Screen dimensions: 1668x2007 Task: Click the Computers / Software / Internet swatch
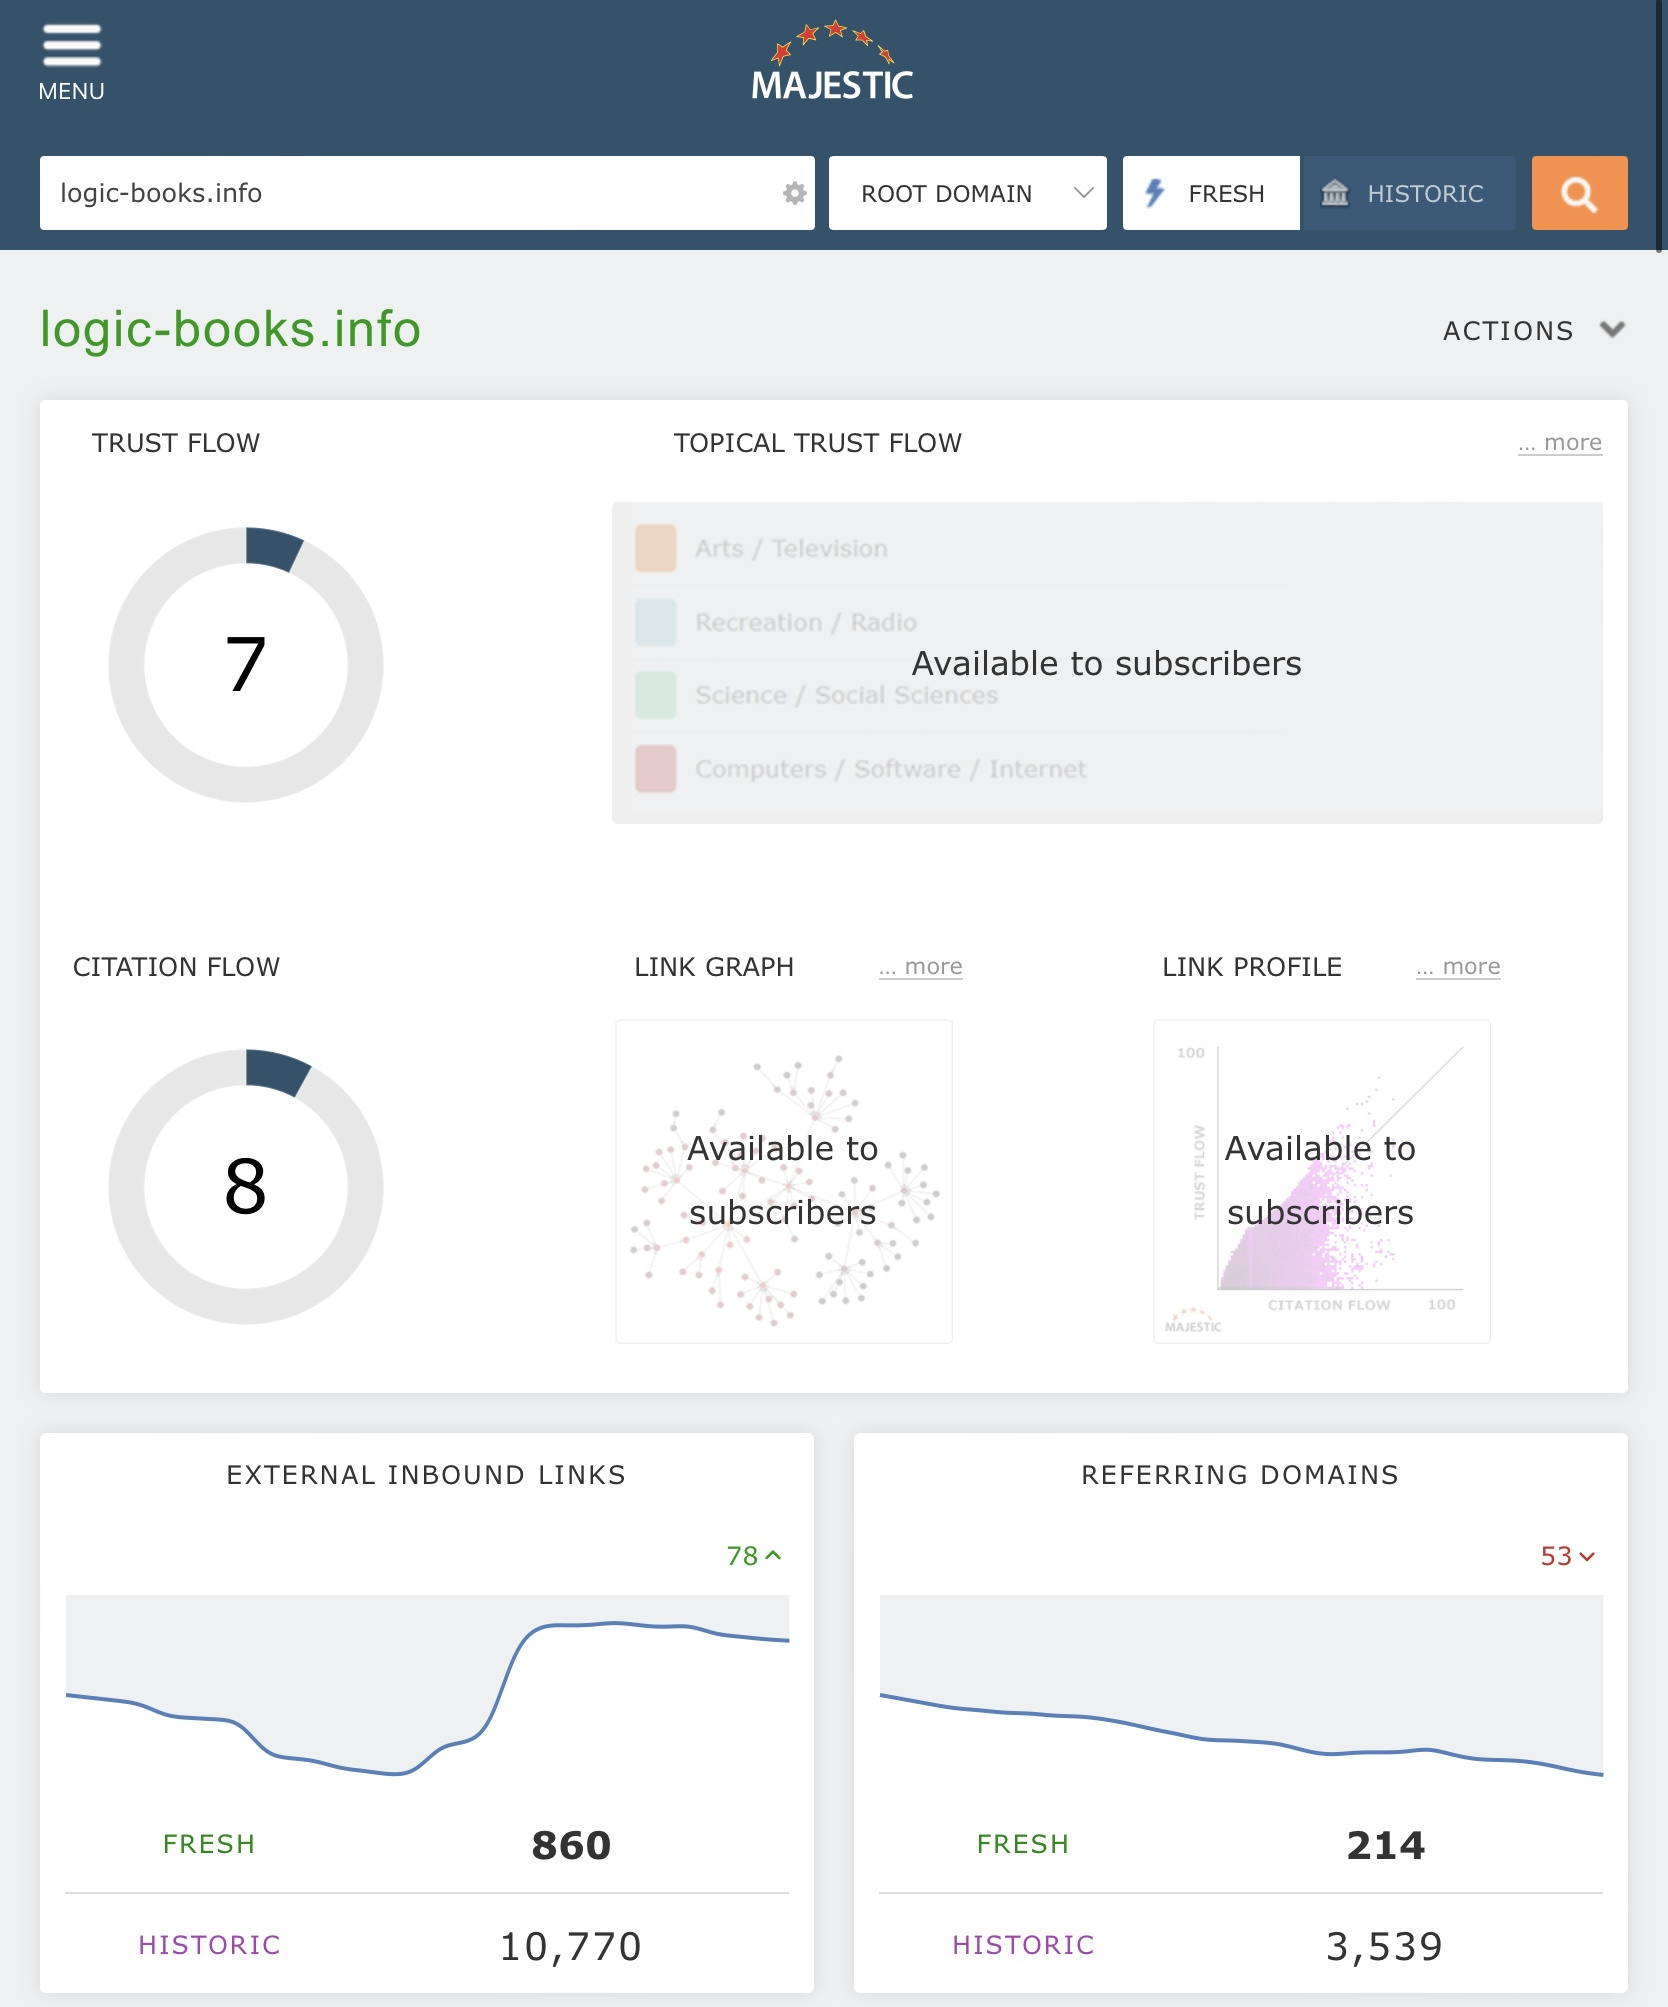pos(656,769)
